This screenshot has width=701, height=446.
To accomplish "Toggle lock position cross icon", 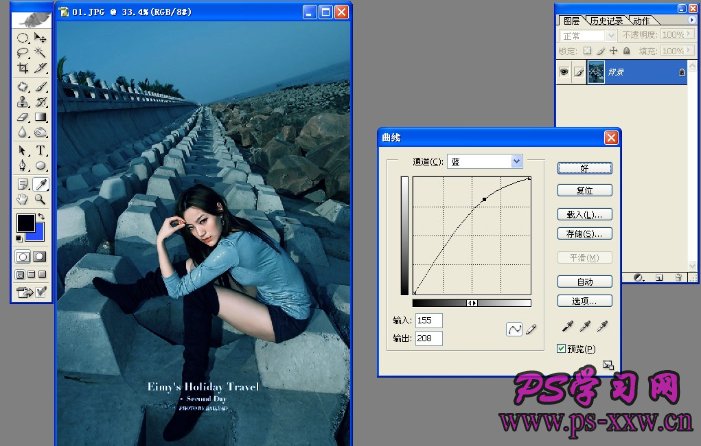I will tap(613, 51).
